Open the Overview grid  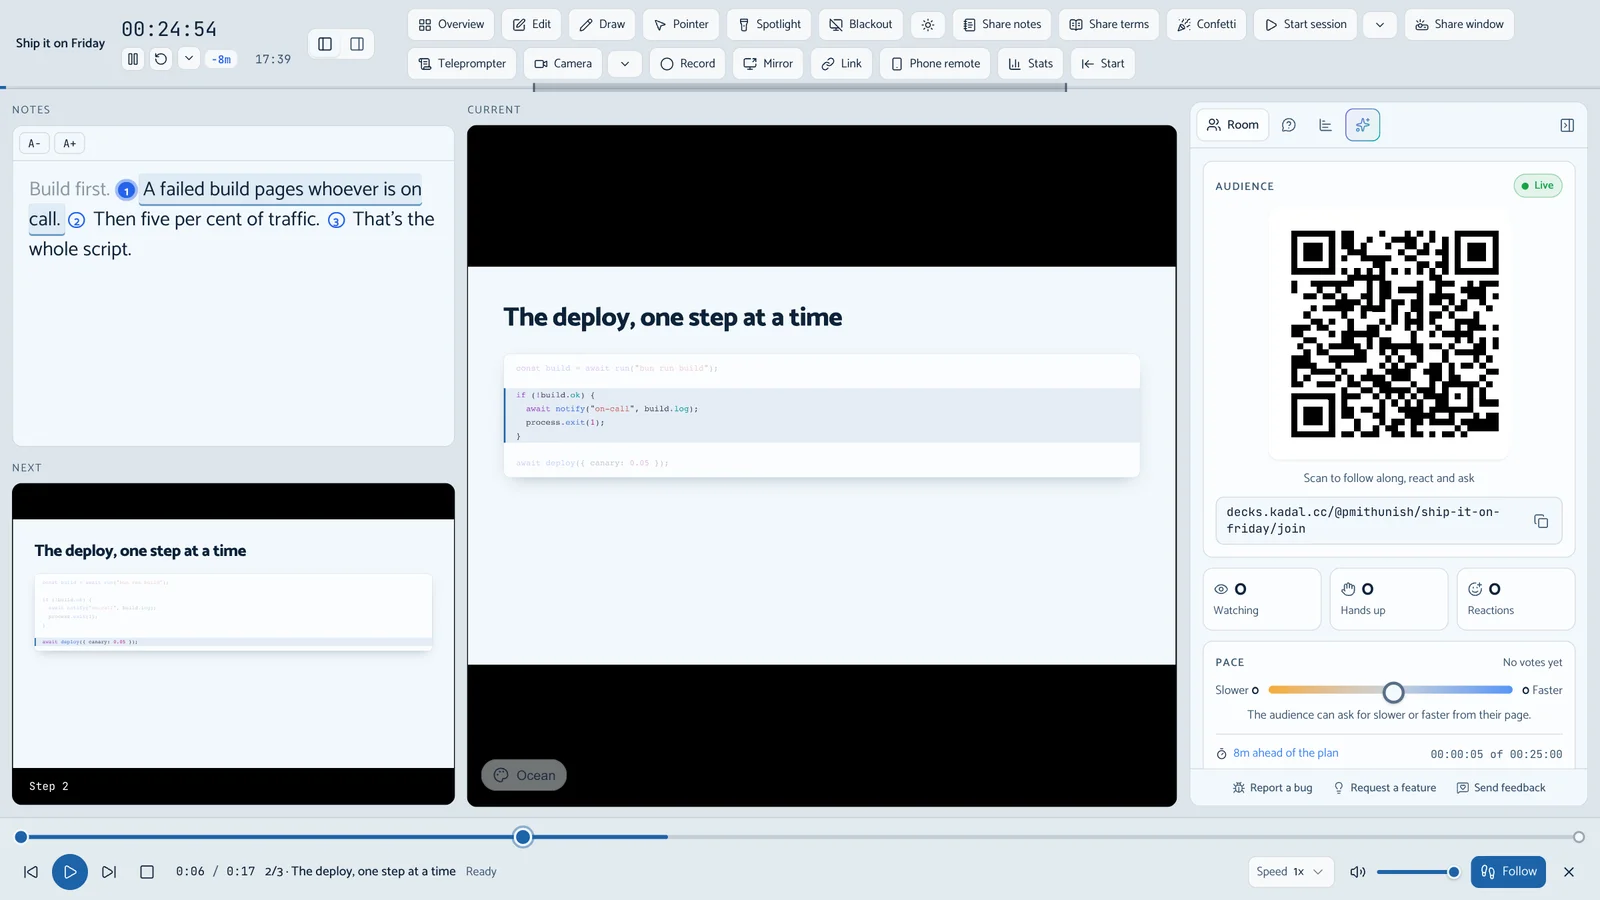[451, 24]
